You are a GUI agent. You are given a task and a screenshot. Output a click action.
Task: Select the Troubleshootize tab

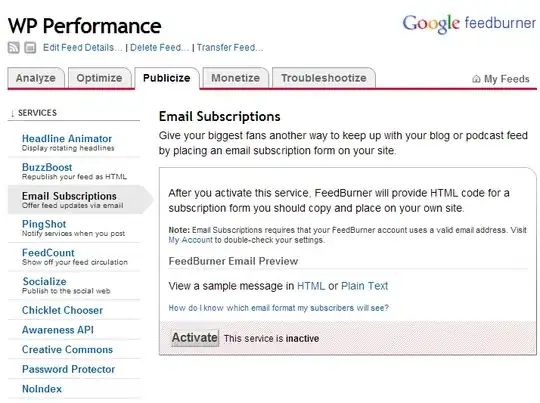pyautogui.click(x=324, y=78)
